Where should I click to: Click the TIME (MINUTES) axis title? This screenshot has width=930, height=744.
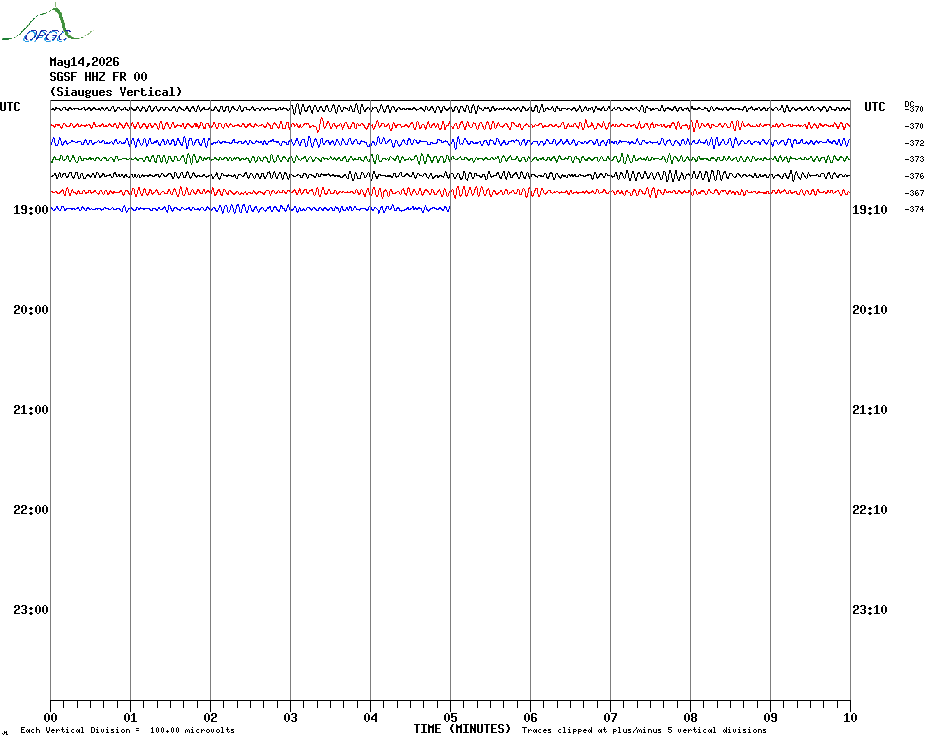[x=462, y=729]
